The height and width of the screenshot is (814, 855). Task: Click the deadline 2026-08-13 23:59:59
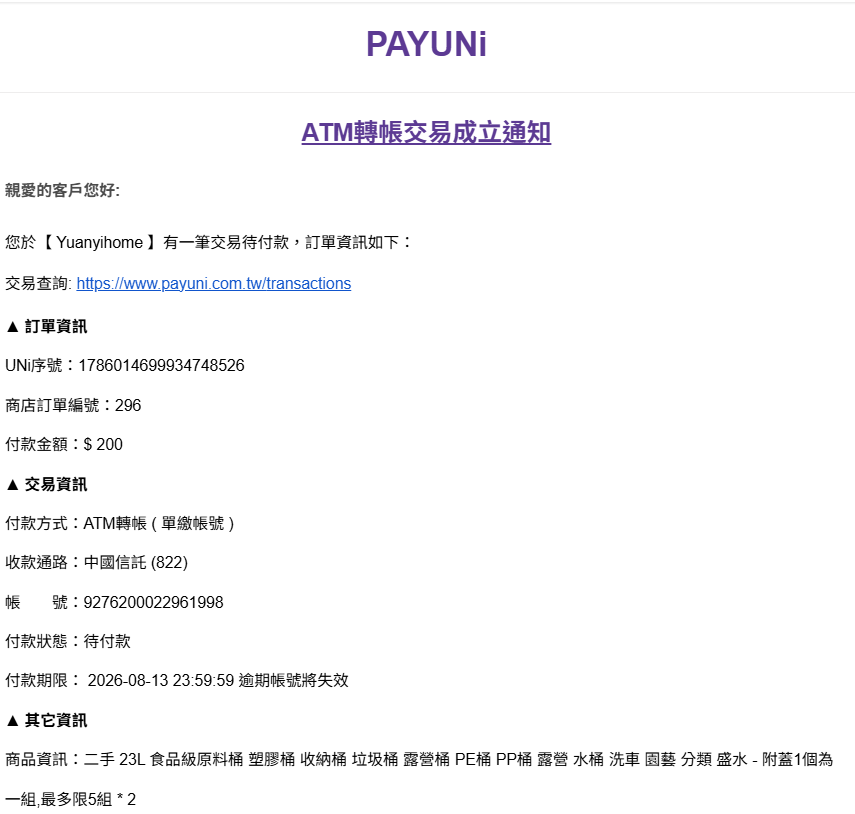161,680
